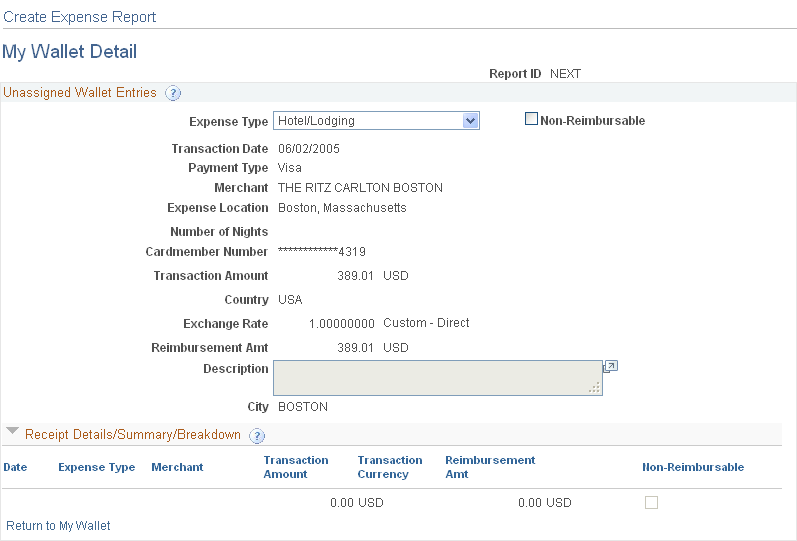This screenshot has height=541, width=797.
Task: Tick the Non-Reimbursable checkbox near Expense Type
Action: tap(531, 119)
